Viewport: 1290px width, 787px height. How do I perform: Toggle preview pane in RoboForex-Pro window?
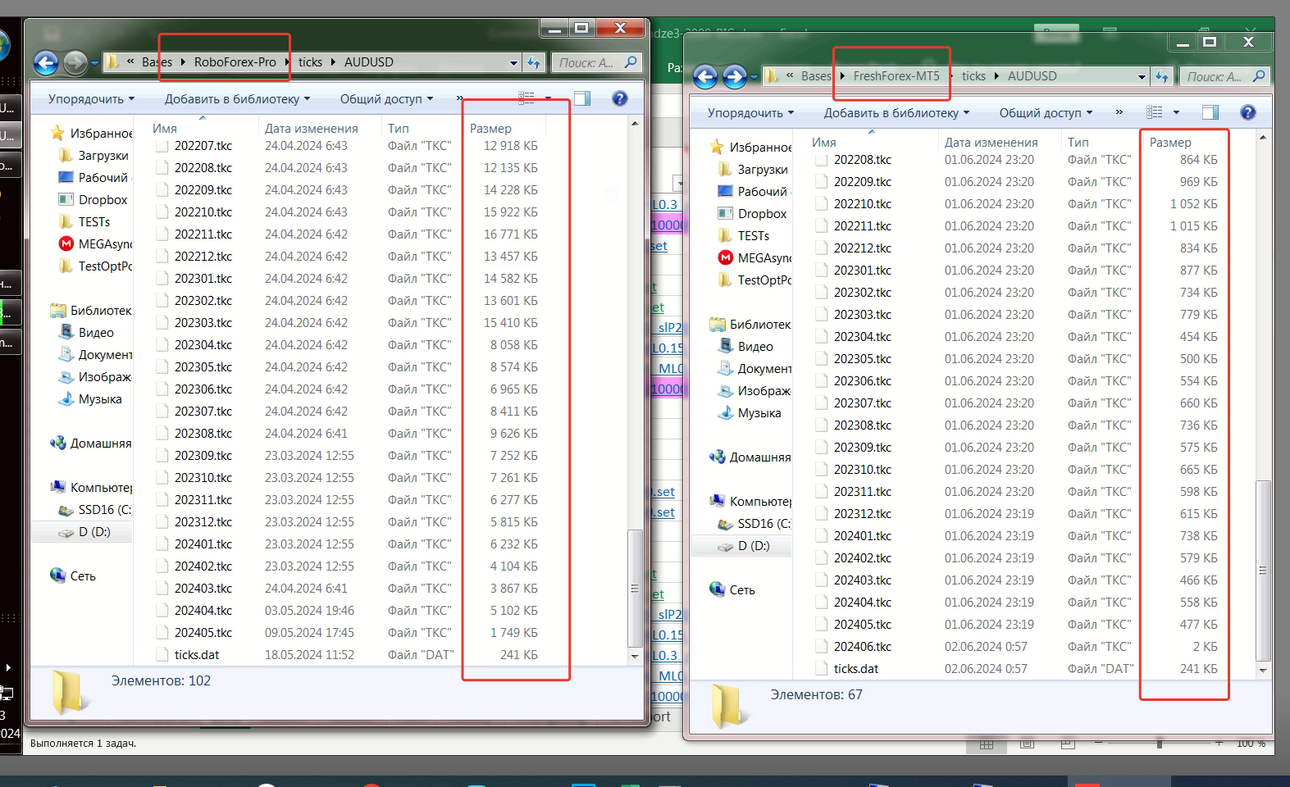(583, 98)
